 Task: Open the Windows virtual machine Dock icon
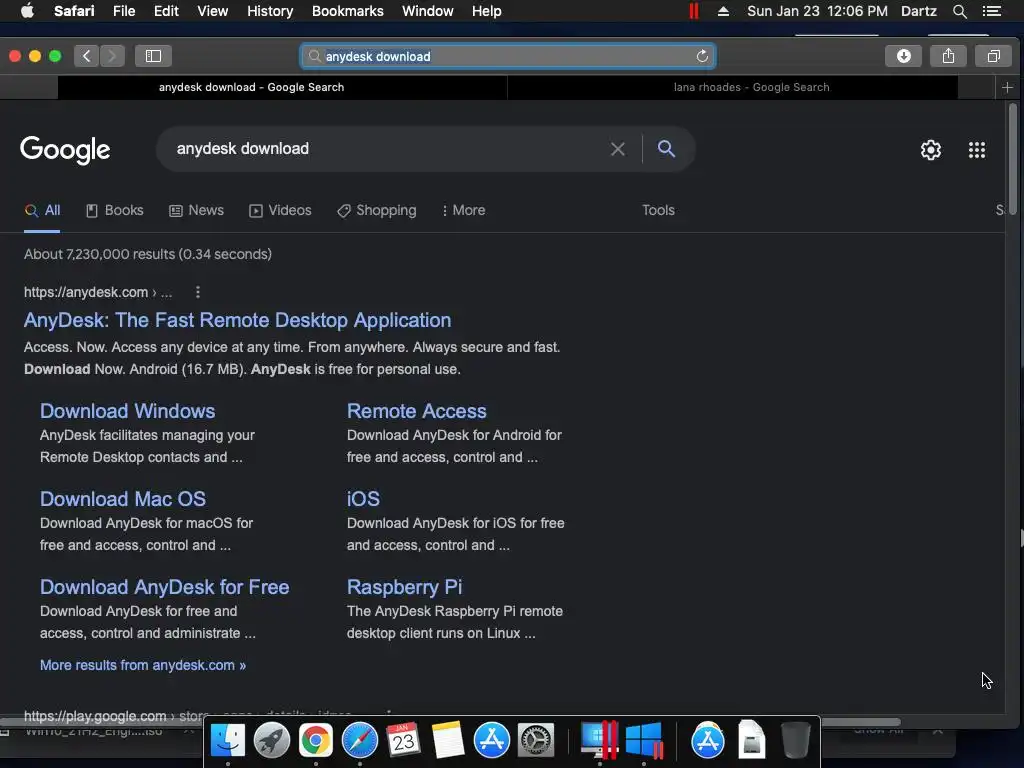pyautogui.click(x=644, y=741)
